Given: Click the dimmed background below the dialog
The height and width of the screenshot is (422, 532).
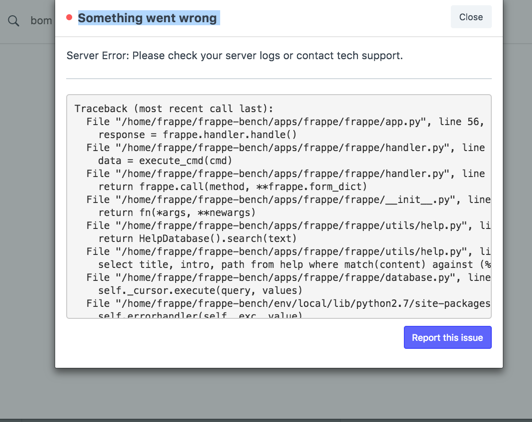Looking at the screenshot, I should (266, 394).
